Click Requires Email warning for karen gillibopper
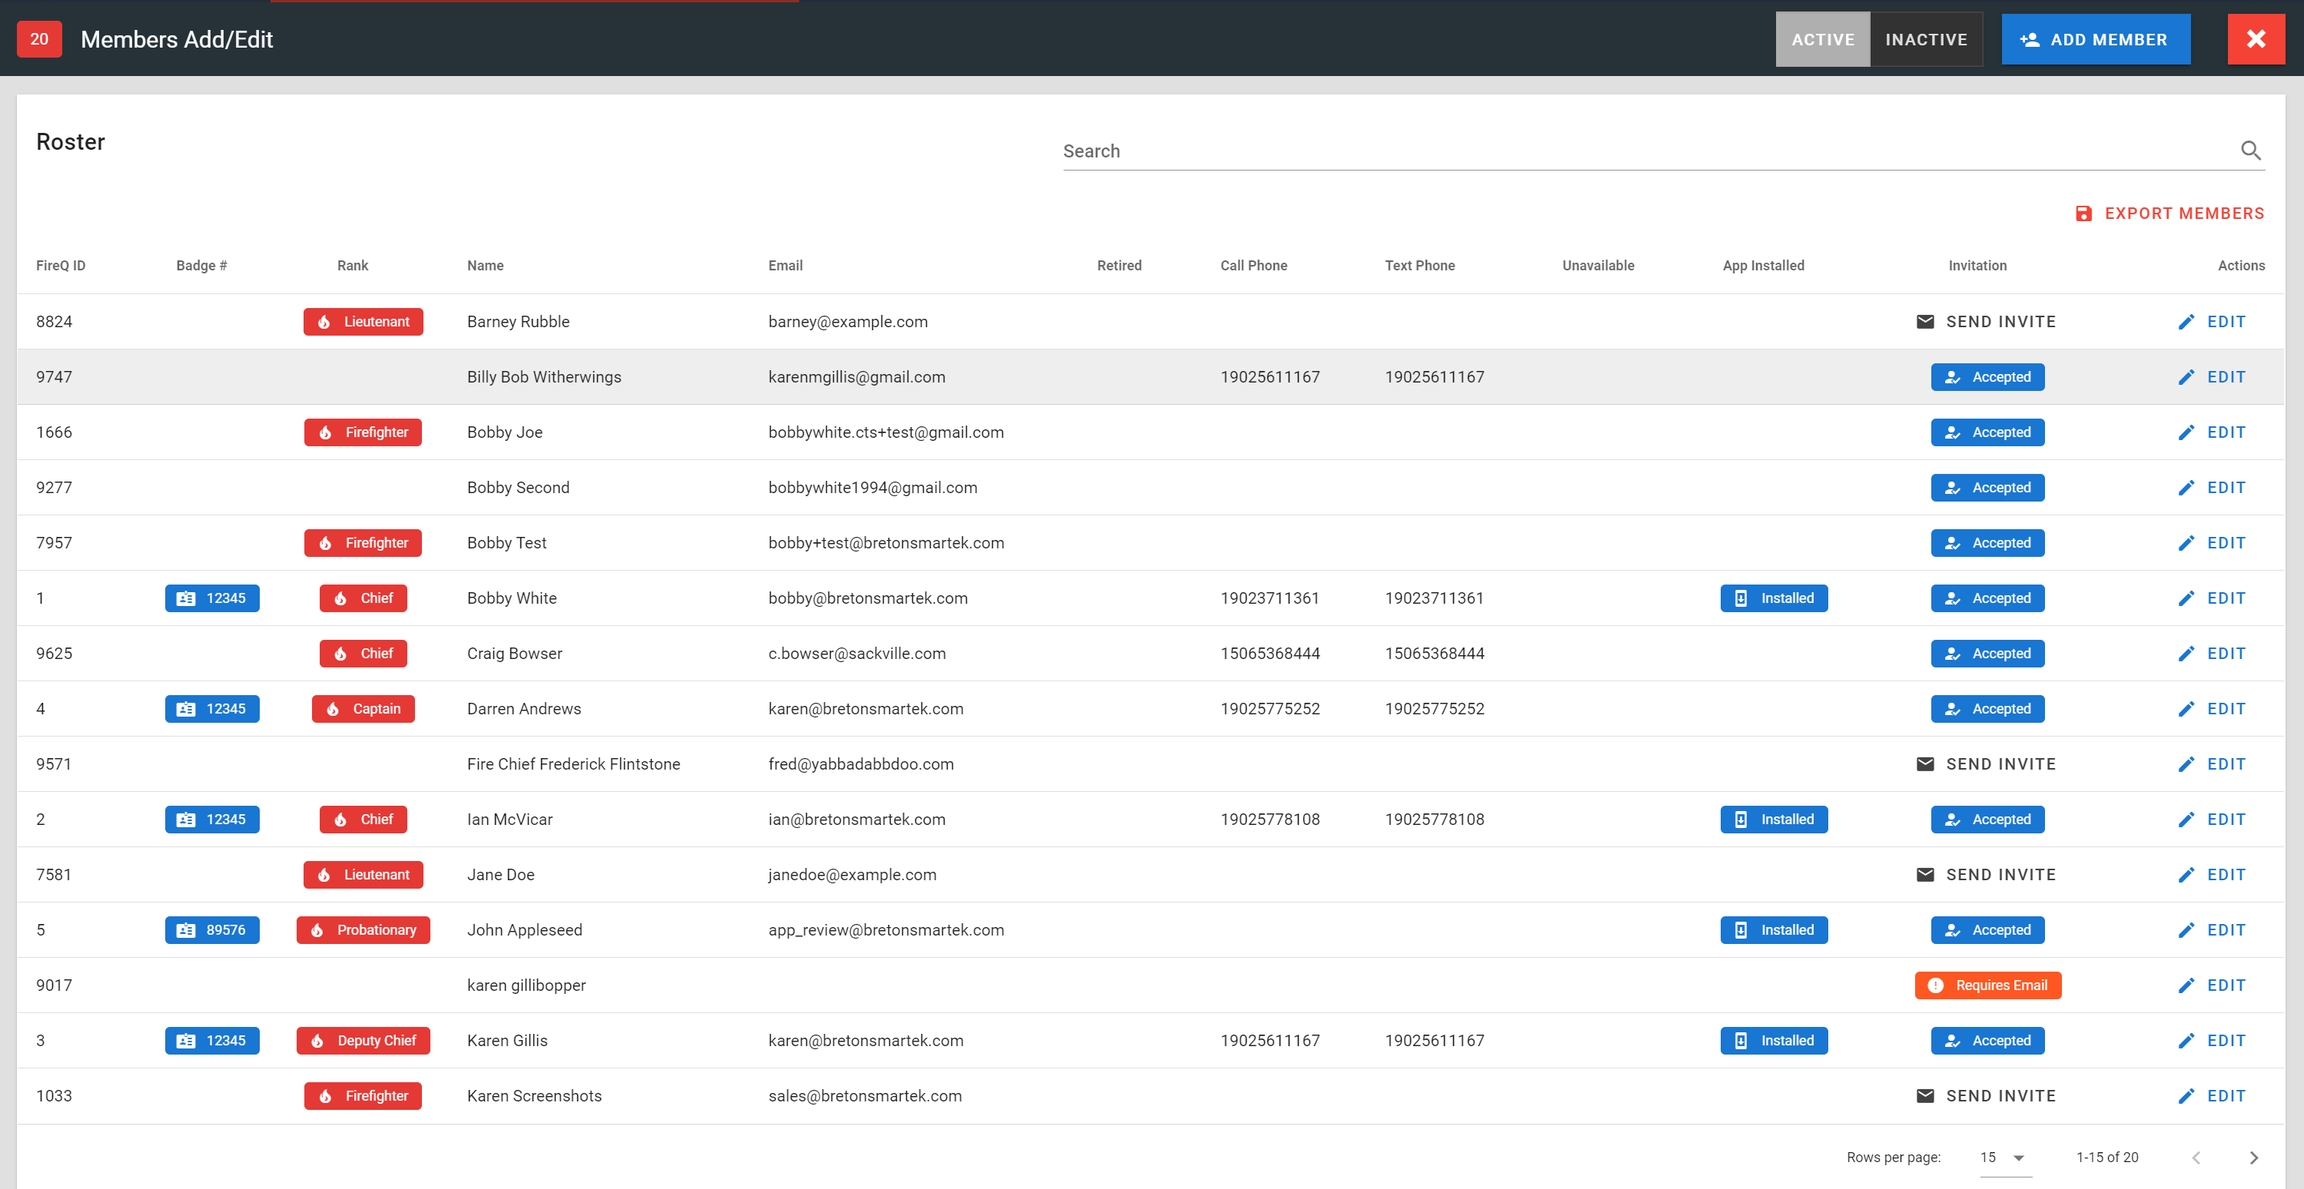The image size is (2304, 1189). (1987, 986)
